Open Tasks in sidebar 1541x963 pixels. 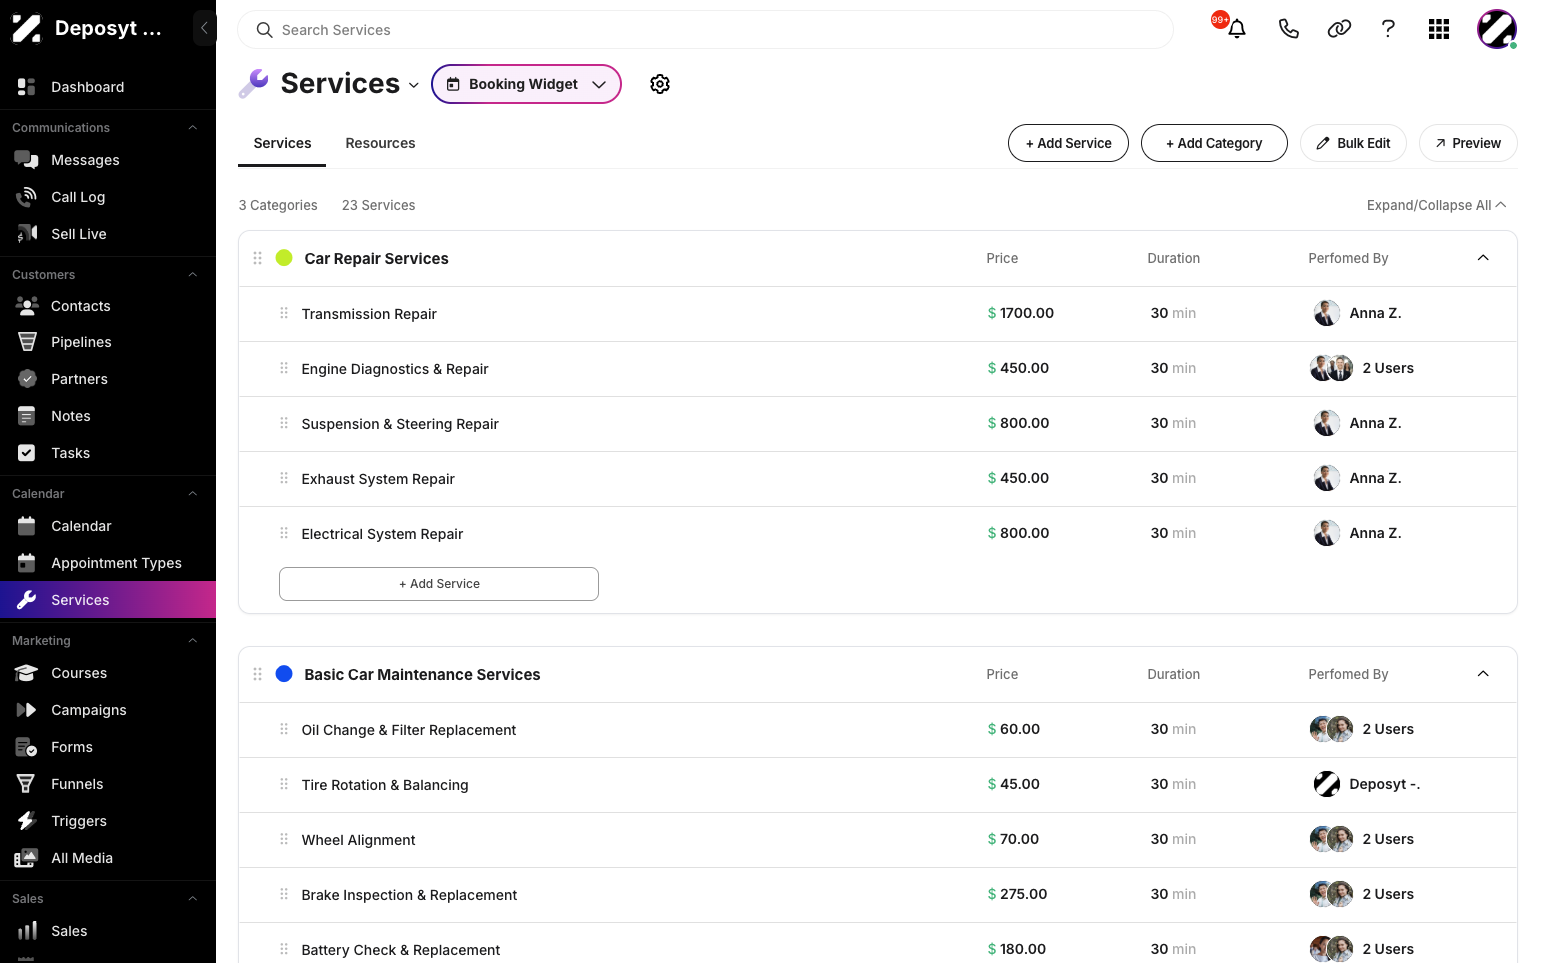tap(108, 453)
